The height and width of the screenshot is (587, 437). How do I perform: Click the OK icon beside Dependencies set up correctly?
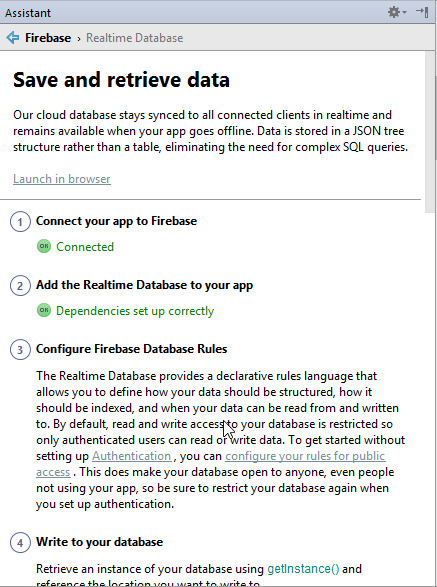pyautogui.click(x=44, y=310)
